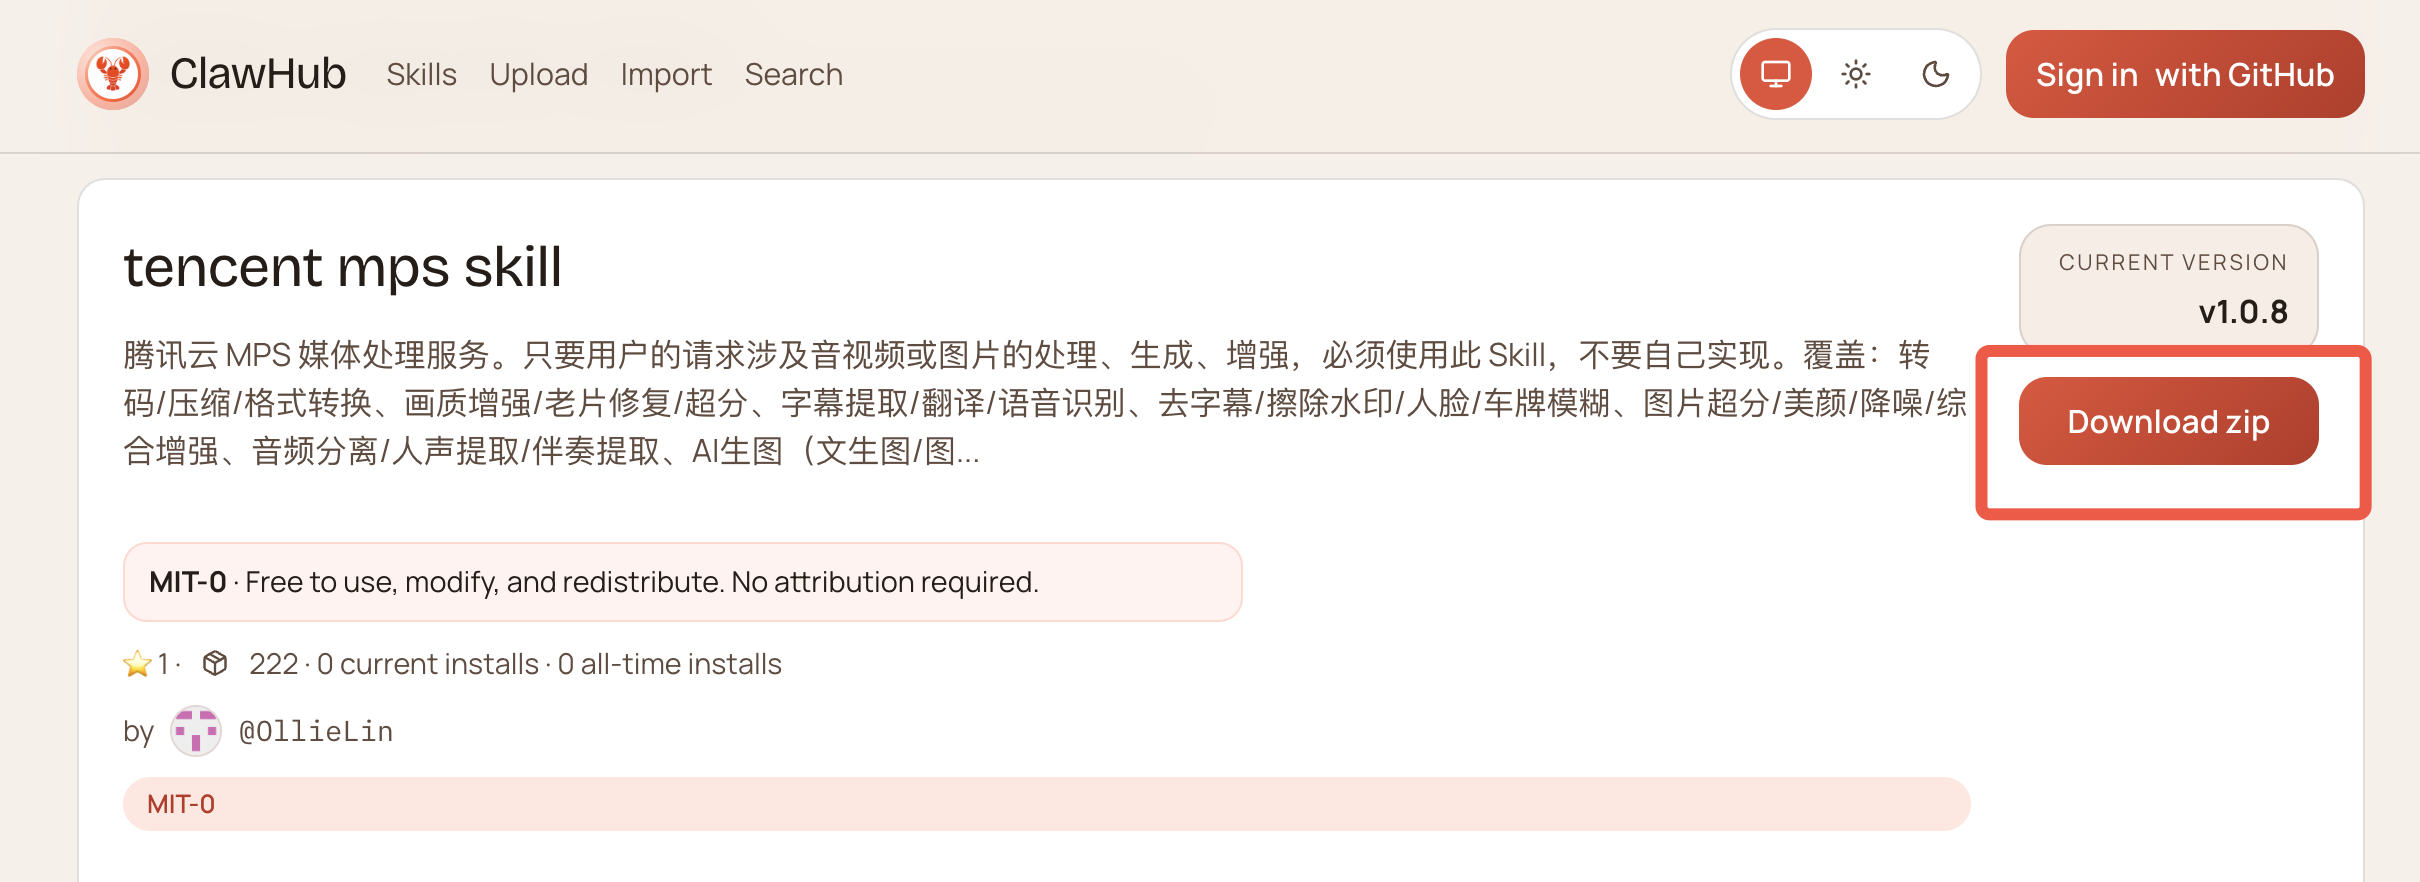
Task: Open the Skills nav item
Action: click(421, 75)
